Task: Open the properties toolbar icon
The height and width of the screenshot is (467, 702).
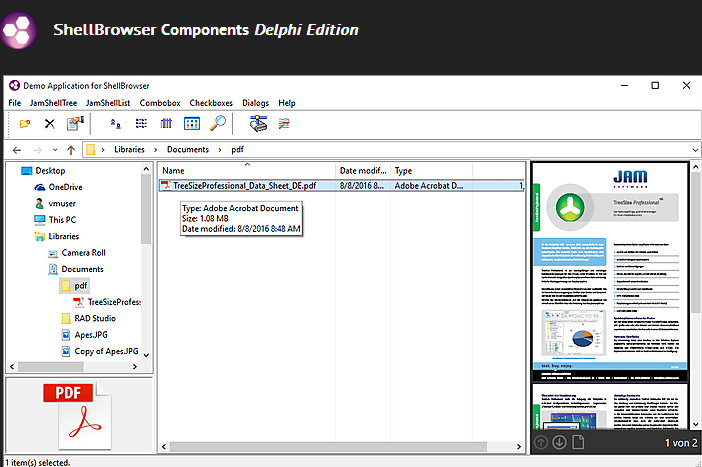Action: 75,124
